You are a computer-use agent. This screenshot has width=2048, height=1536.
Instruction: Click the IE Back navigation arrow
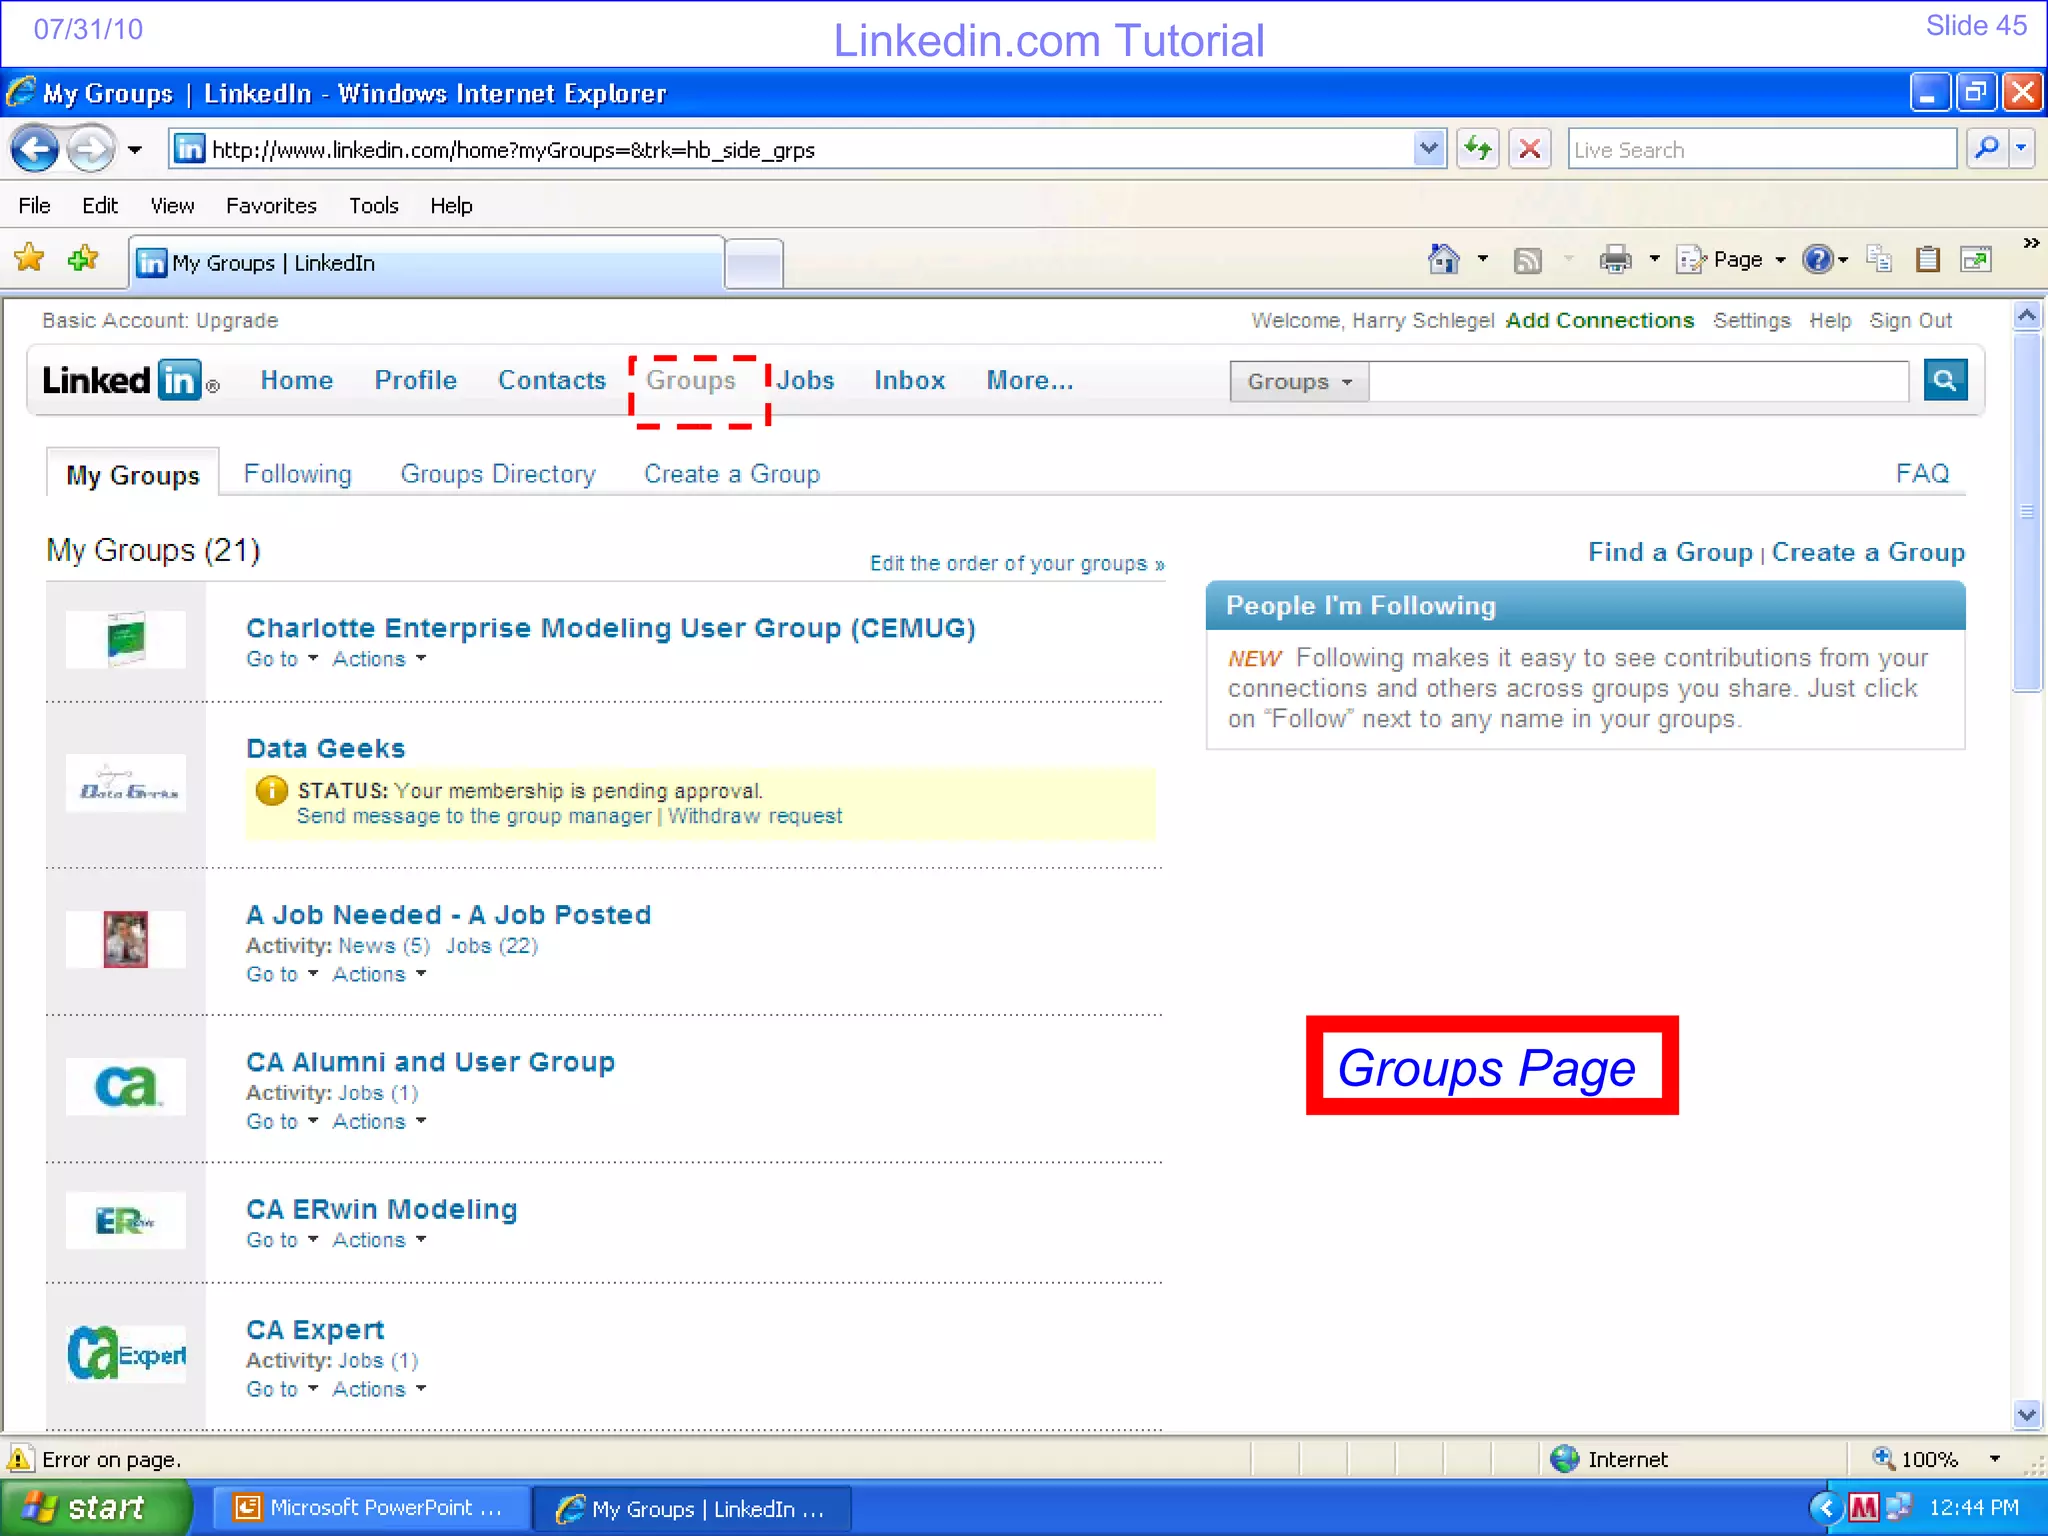click(34, 150)
